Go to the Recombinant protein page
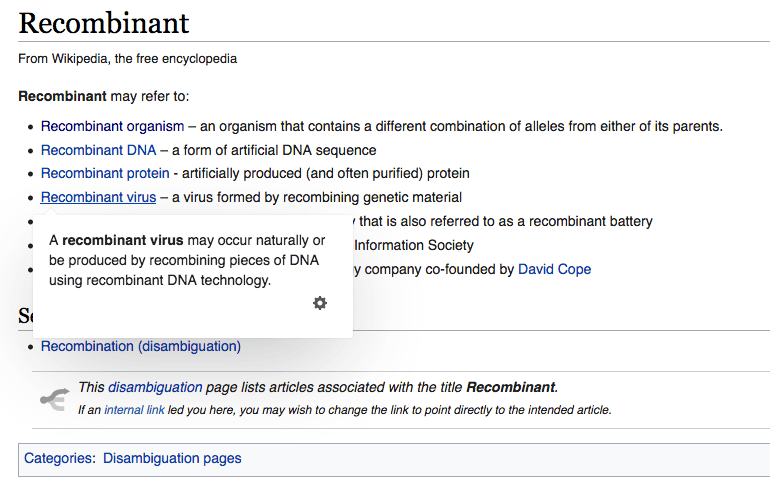Image resolution: width=770 pixels, height=490 pixels. click(x=105, y=174)
